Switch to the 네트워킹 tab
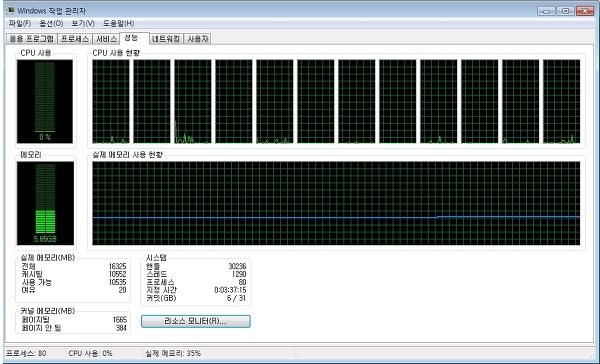This screenshot has height=364, width=600. click(x=166, y=39)
